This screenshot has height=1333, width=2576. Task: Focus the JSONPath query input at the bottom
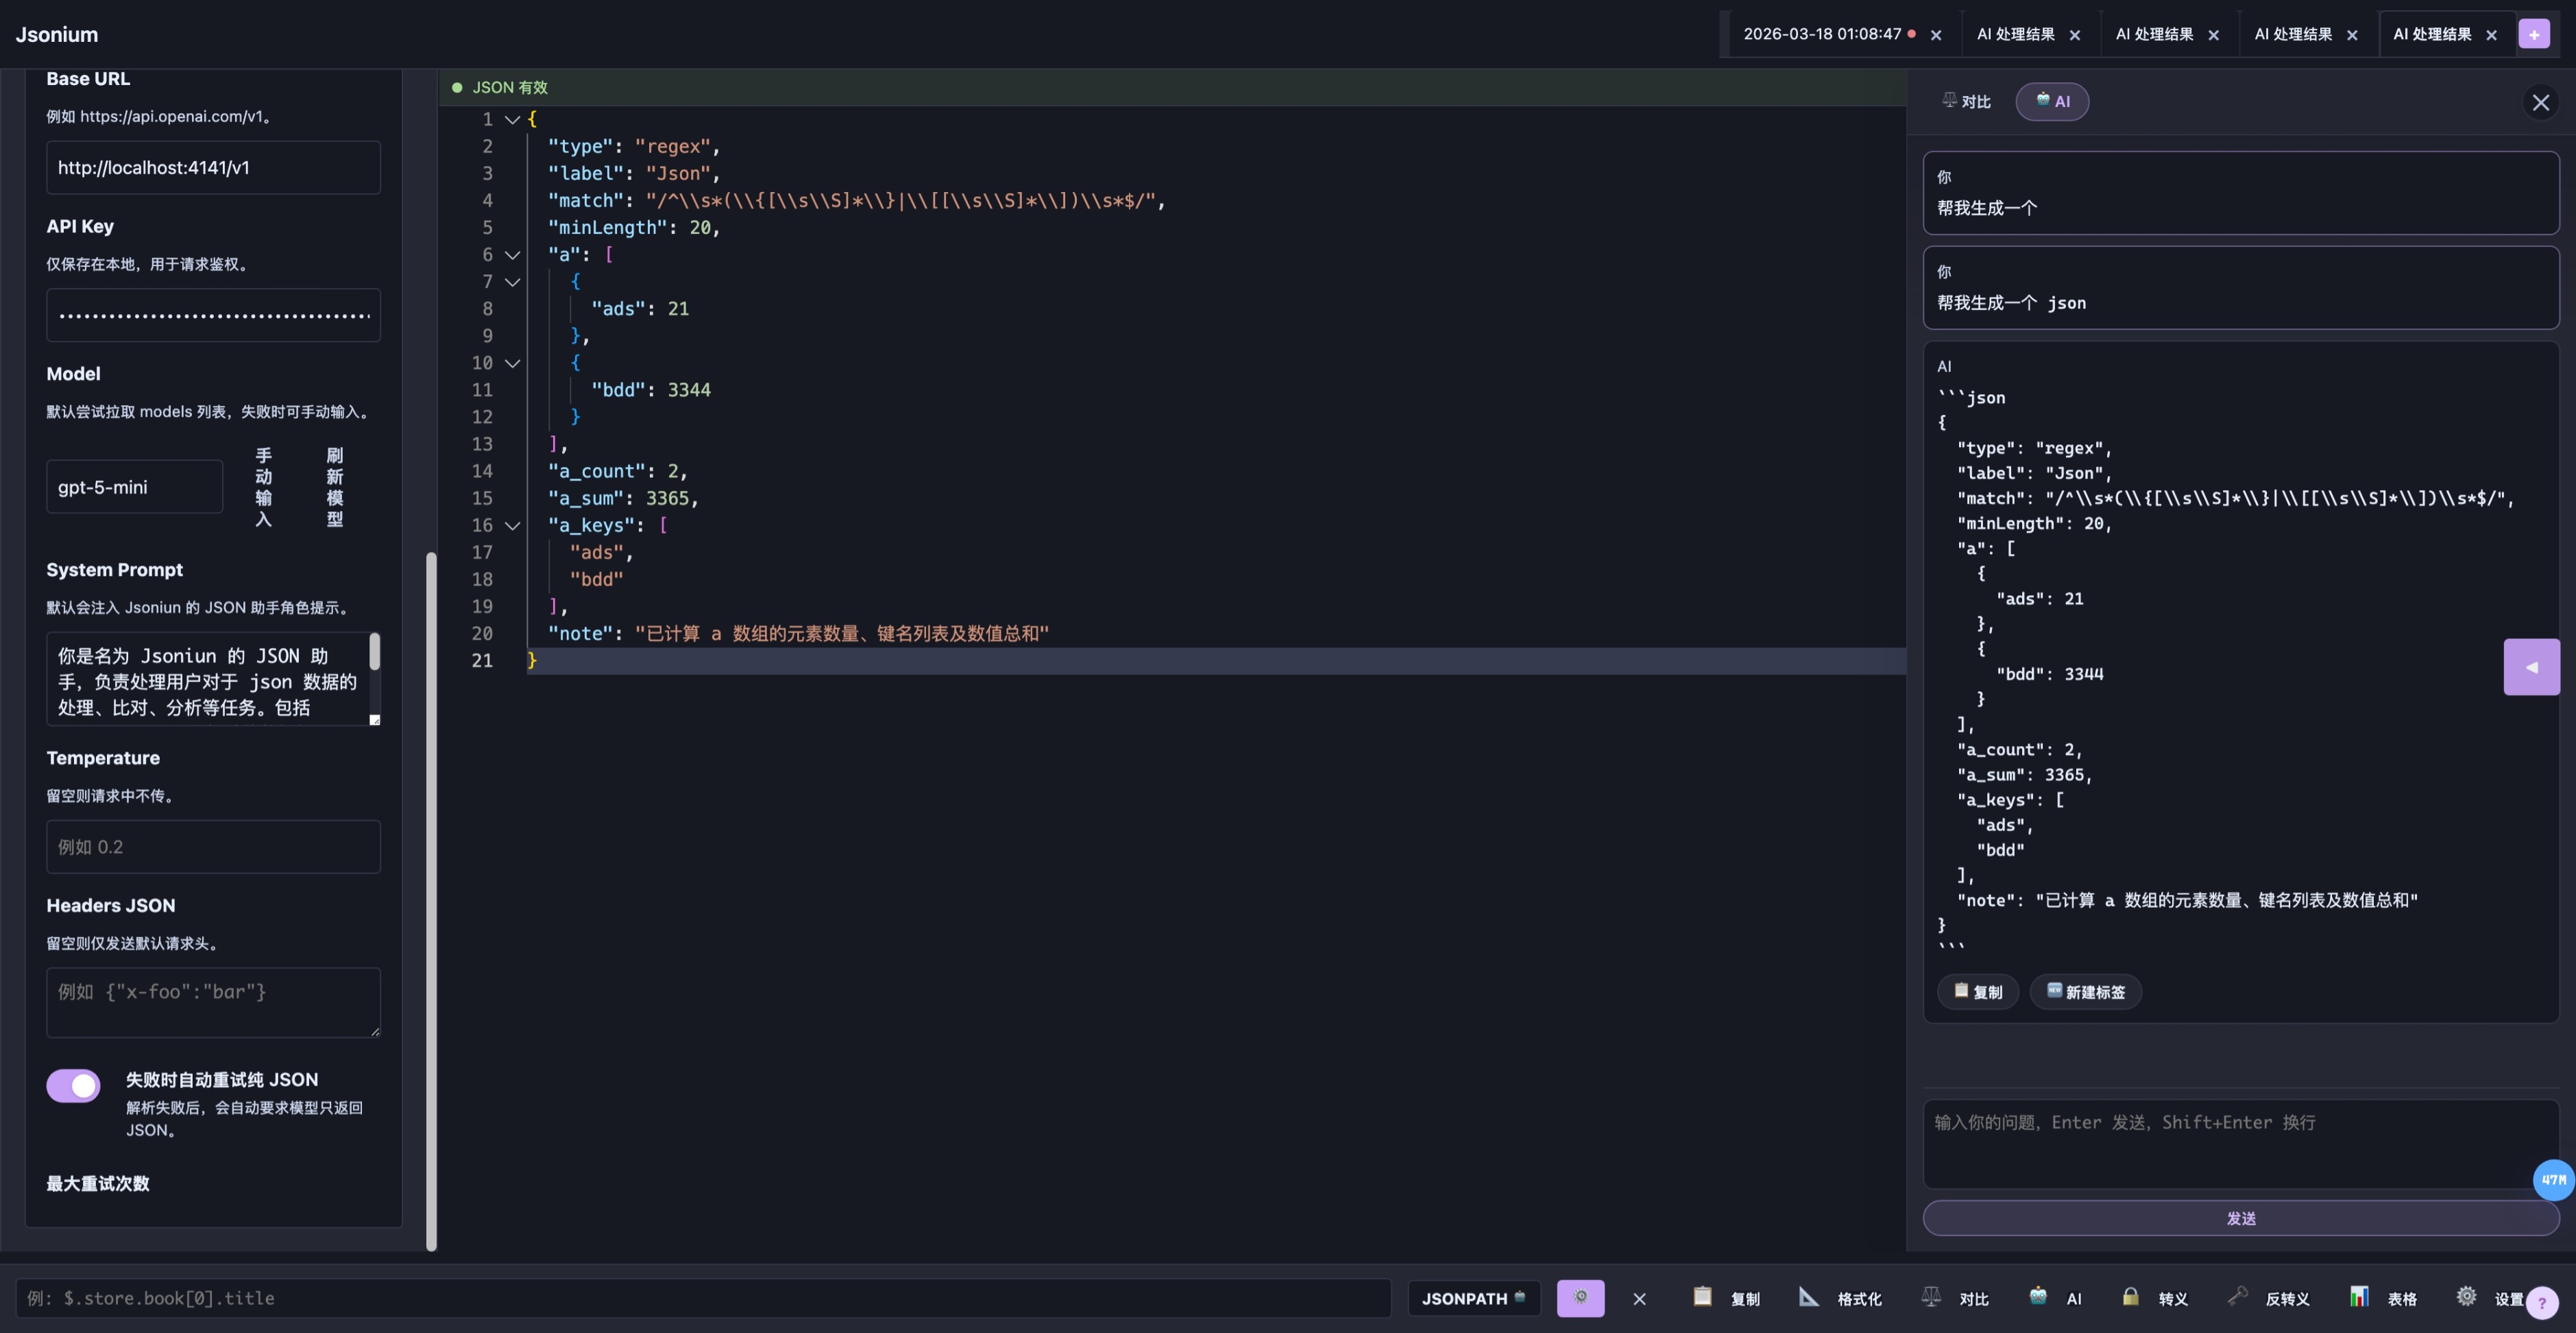pos(703,1298)
